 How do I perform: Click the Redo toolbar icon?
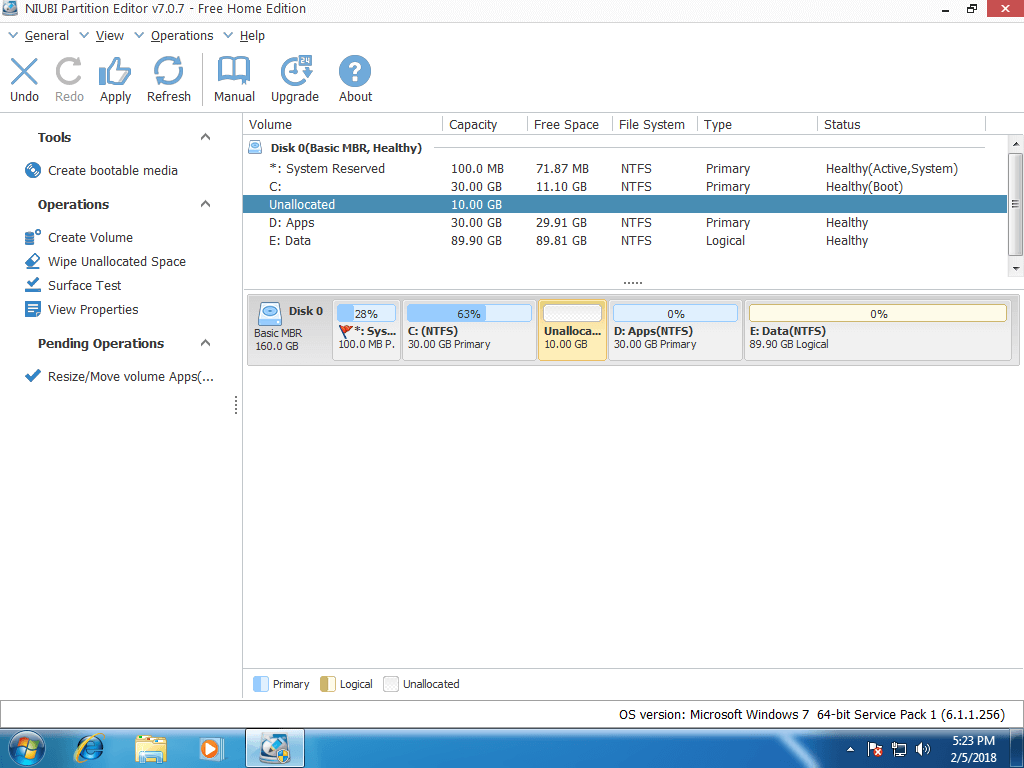pyautogui.click(x=69, y=72)
